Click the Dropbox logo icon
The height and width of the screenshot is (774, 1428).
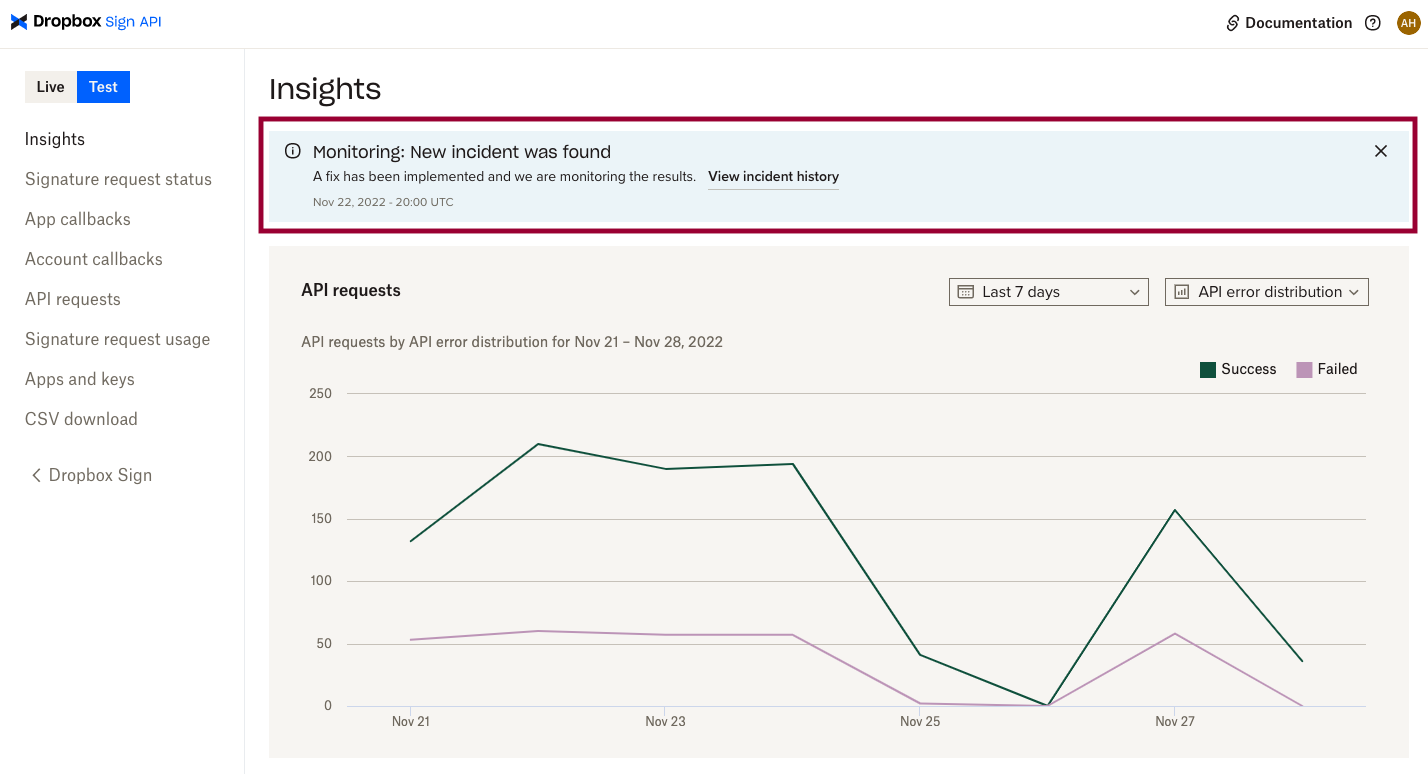[18, 22]
